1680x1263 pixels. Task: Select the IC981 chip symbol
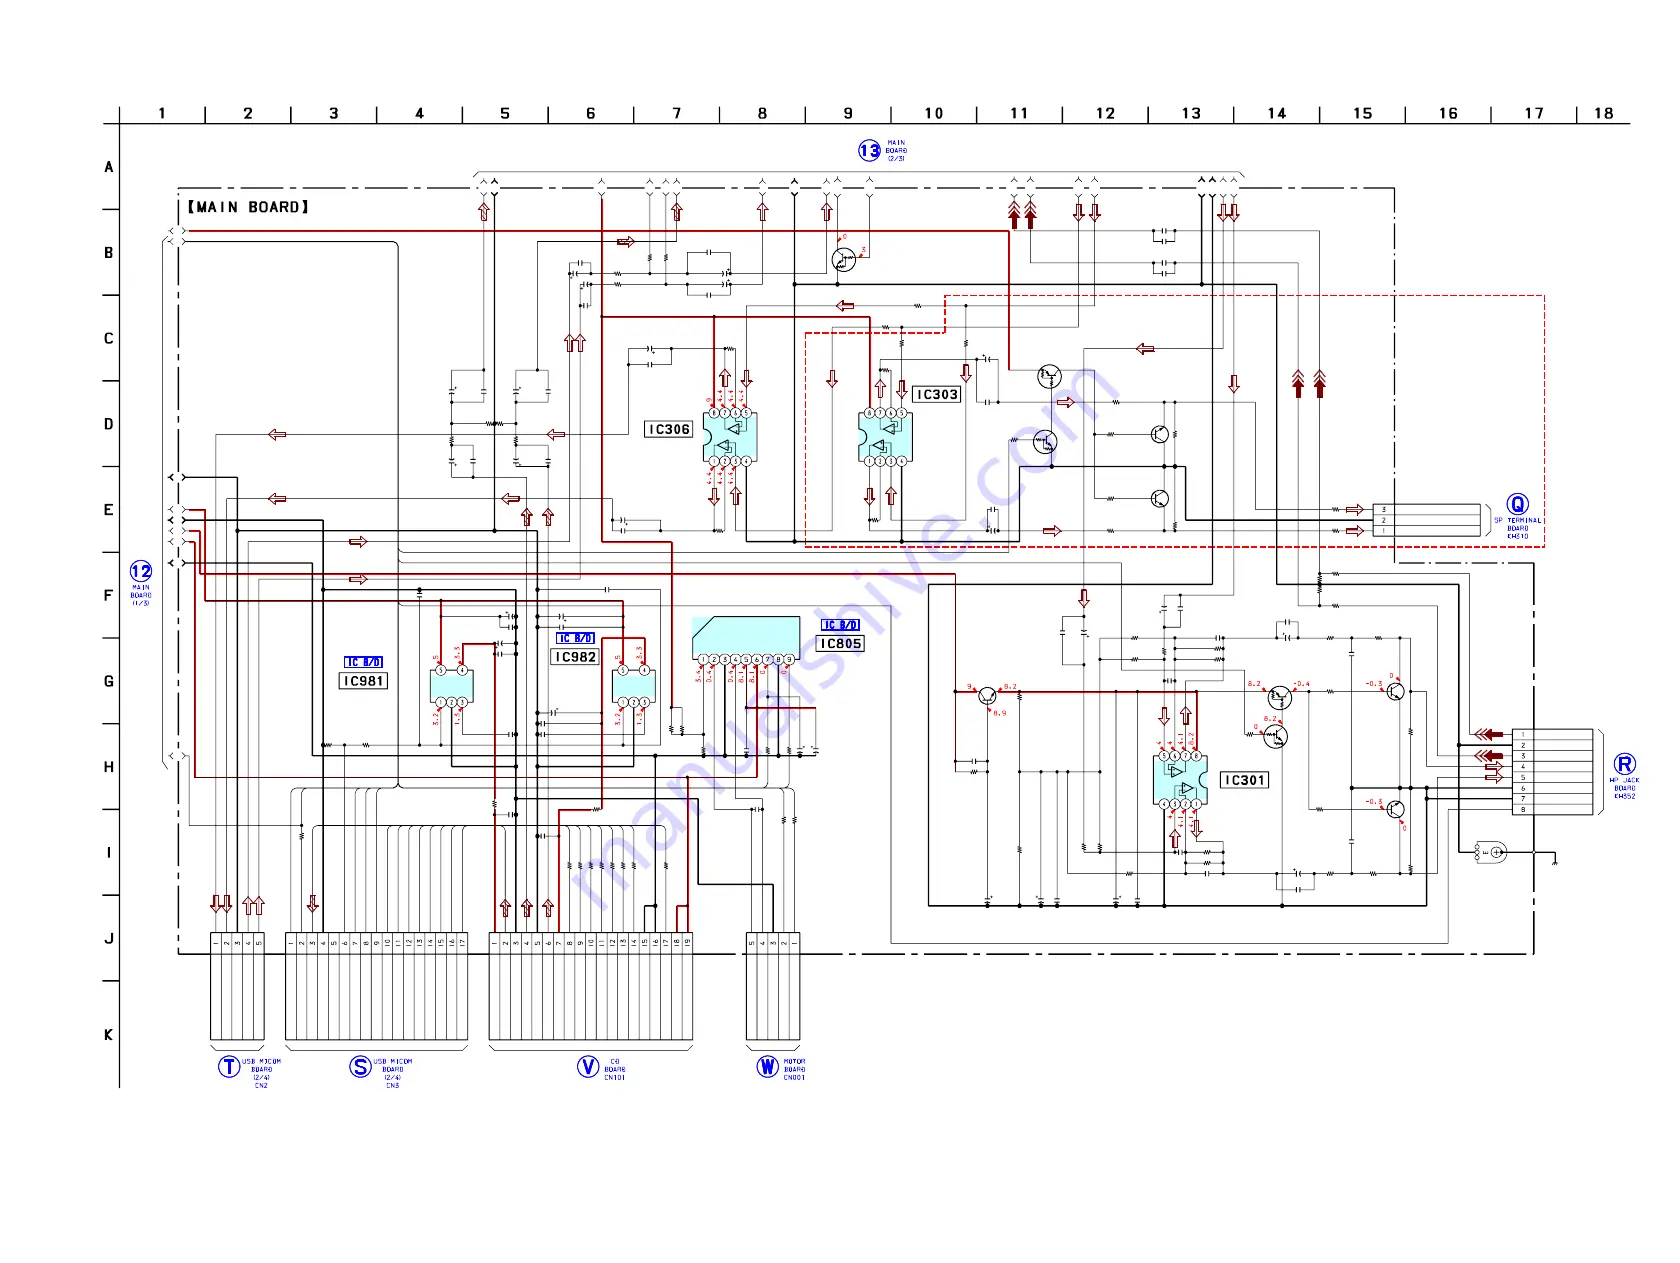(451, 686)
